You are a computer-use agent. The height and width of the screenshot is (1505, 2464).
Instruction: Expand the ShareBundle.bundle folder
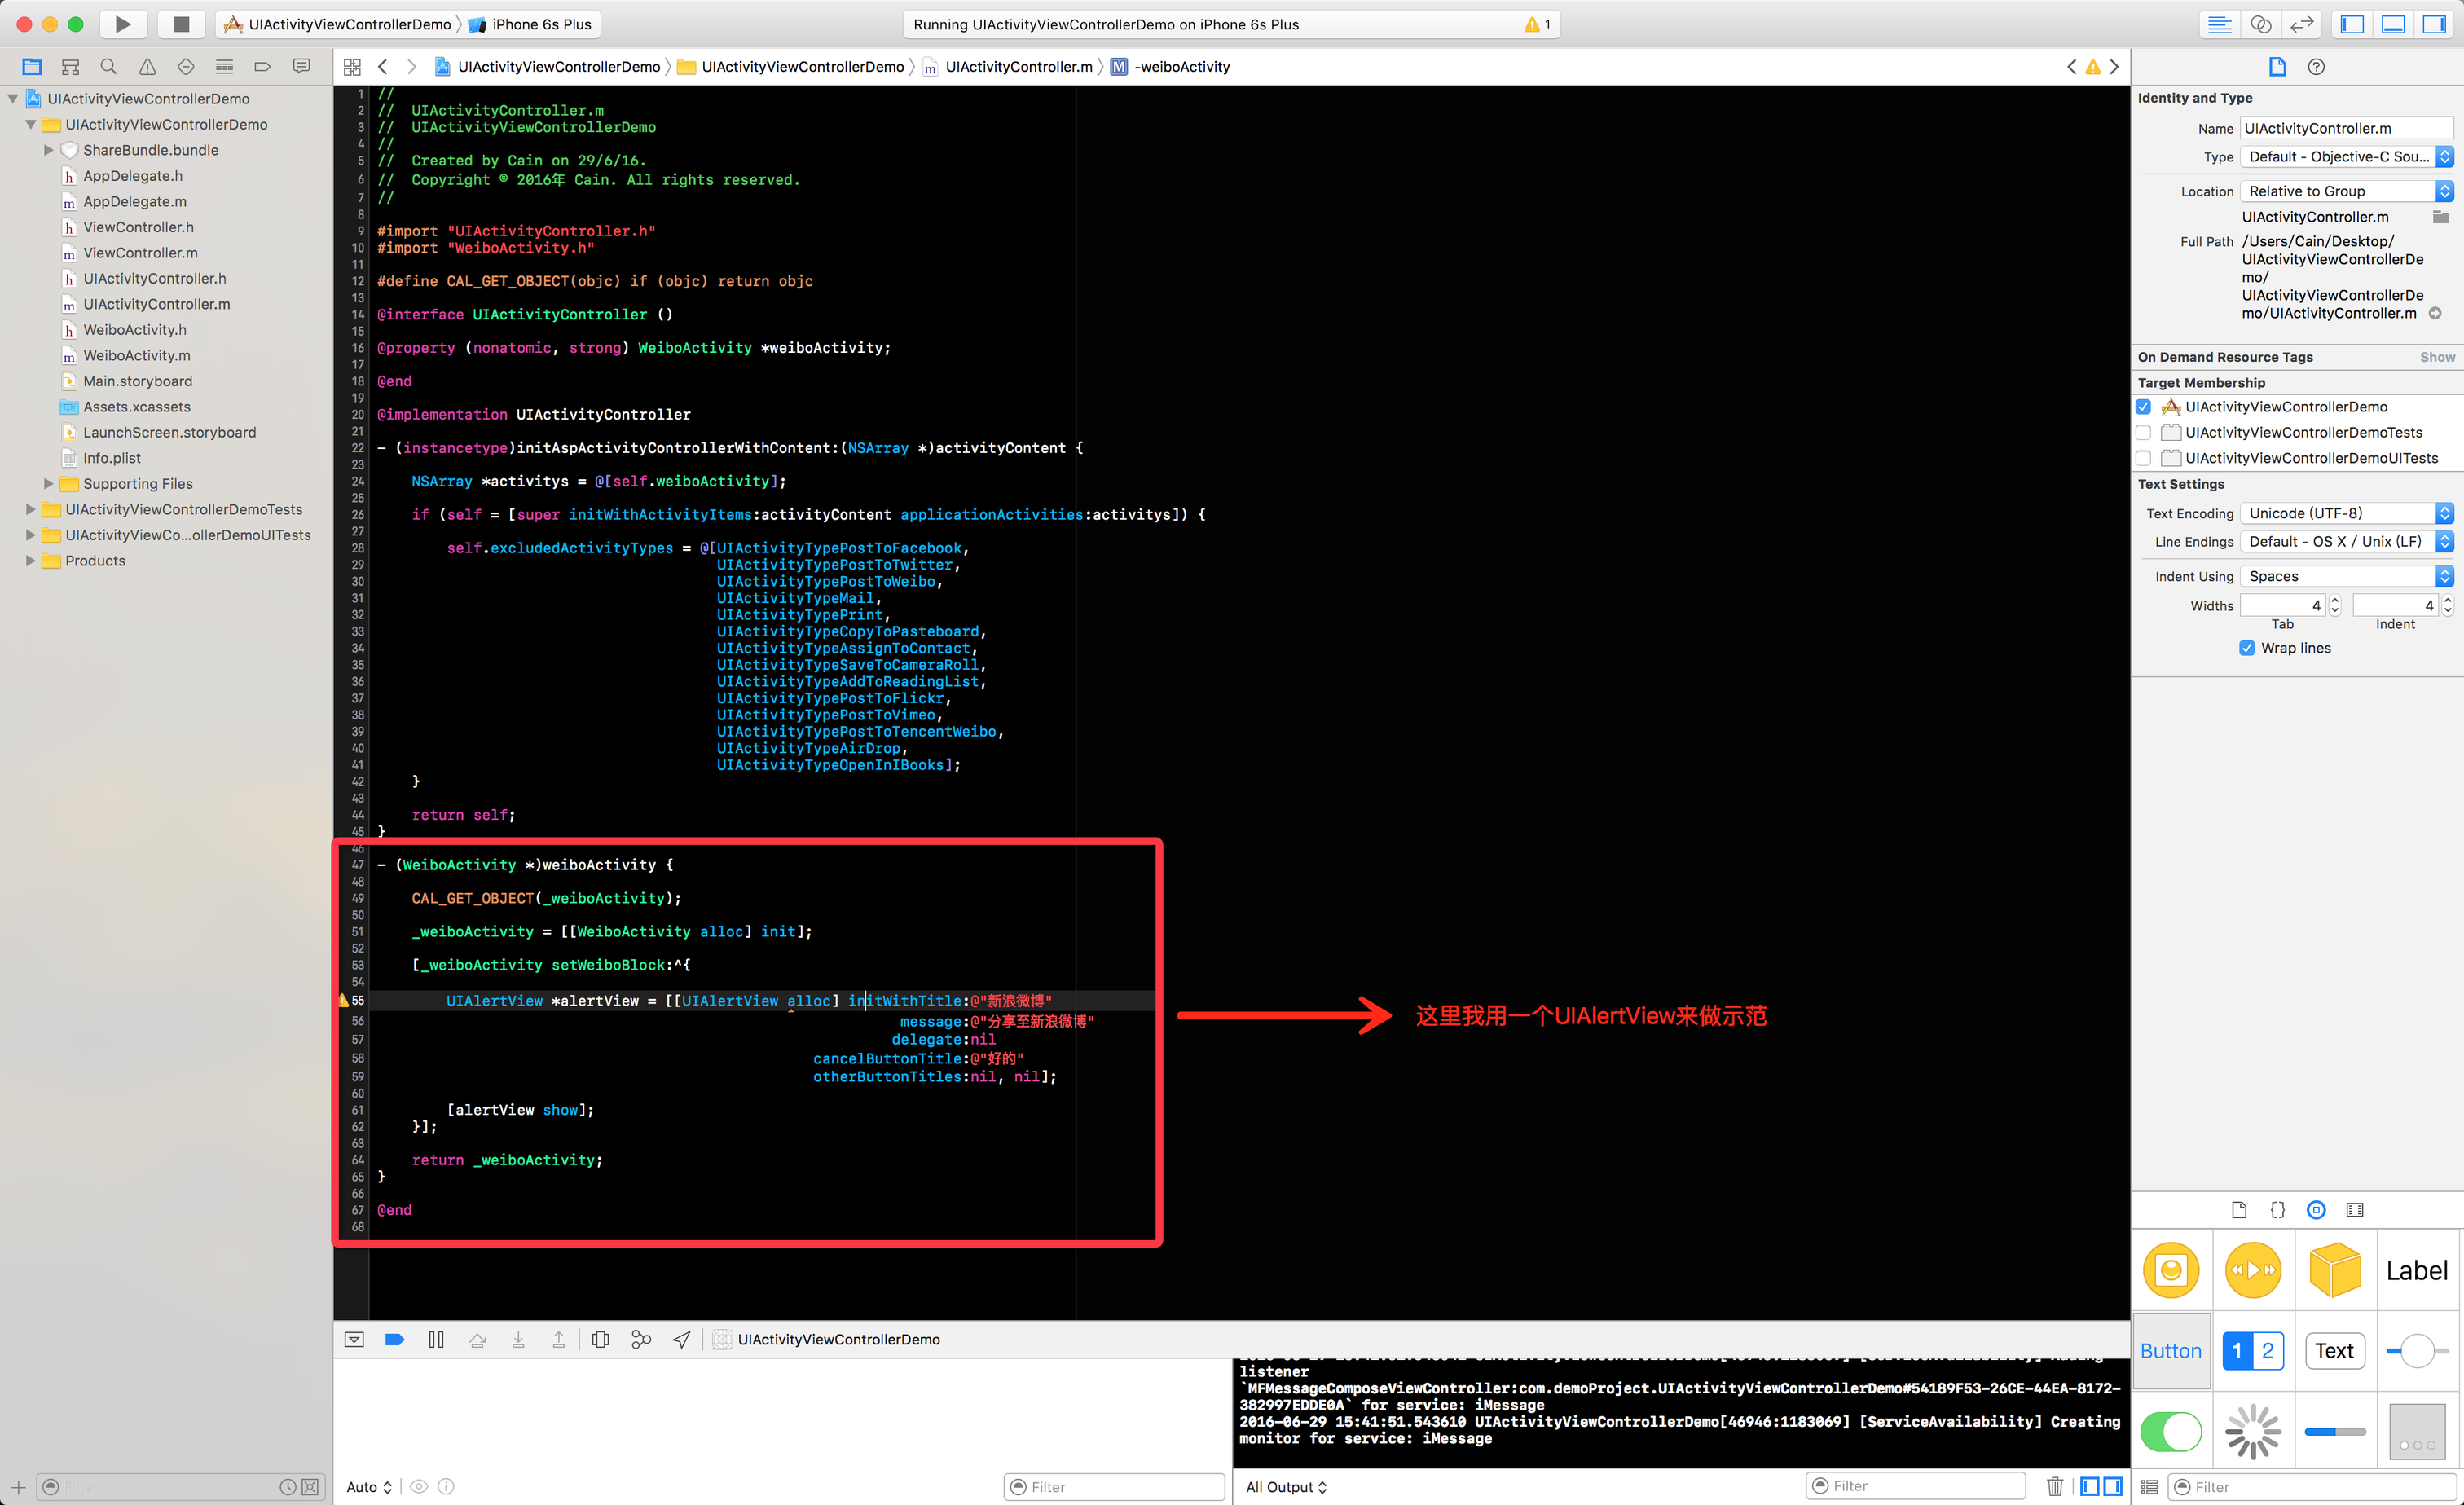(x=48, y=150)
